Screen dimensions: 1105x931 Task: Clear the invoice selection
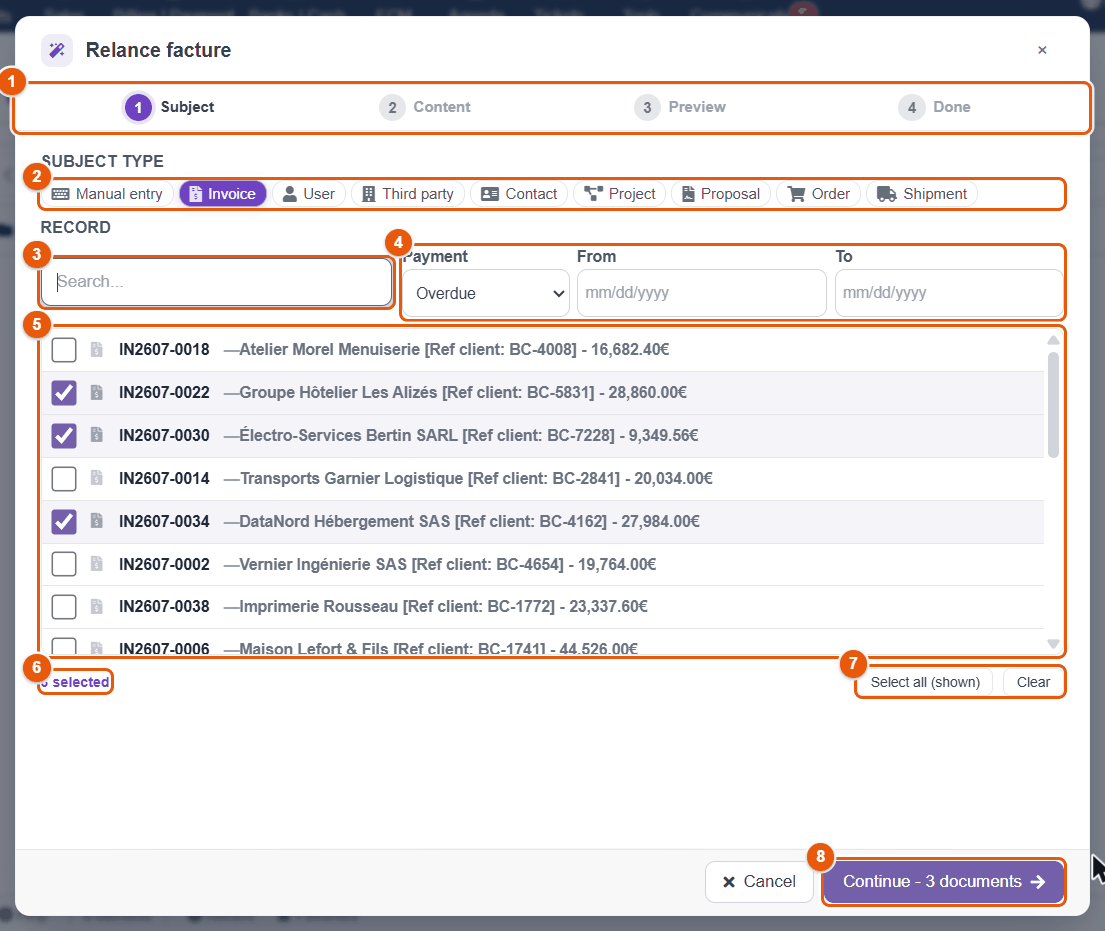(x=1033, y=682)
